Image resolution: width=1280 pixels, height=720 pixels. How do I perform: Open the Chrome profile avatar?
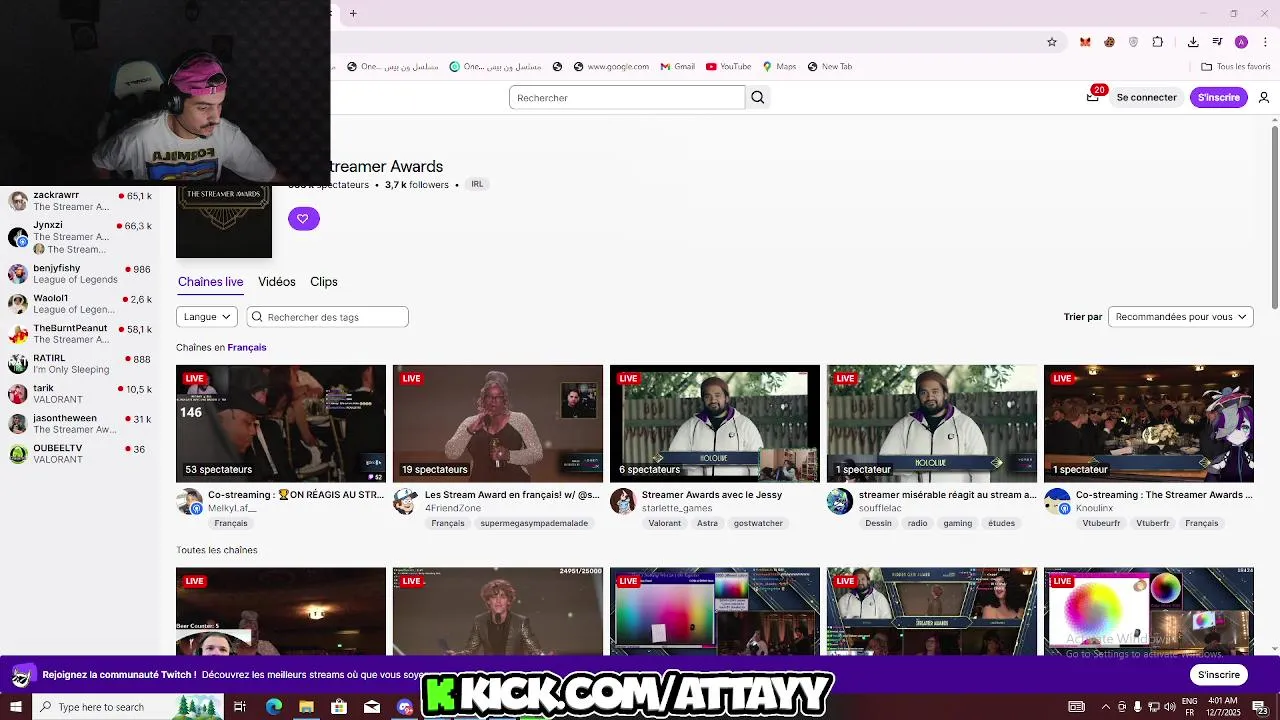[x=1241, y=42]
